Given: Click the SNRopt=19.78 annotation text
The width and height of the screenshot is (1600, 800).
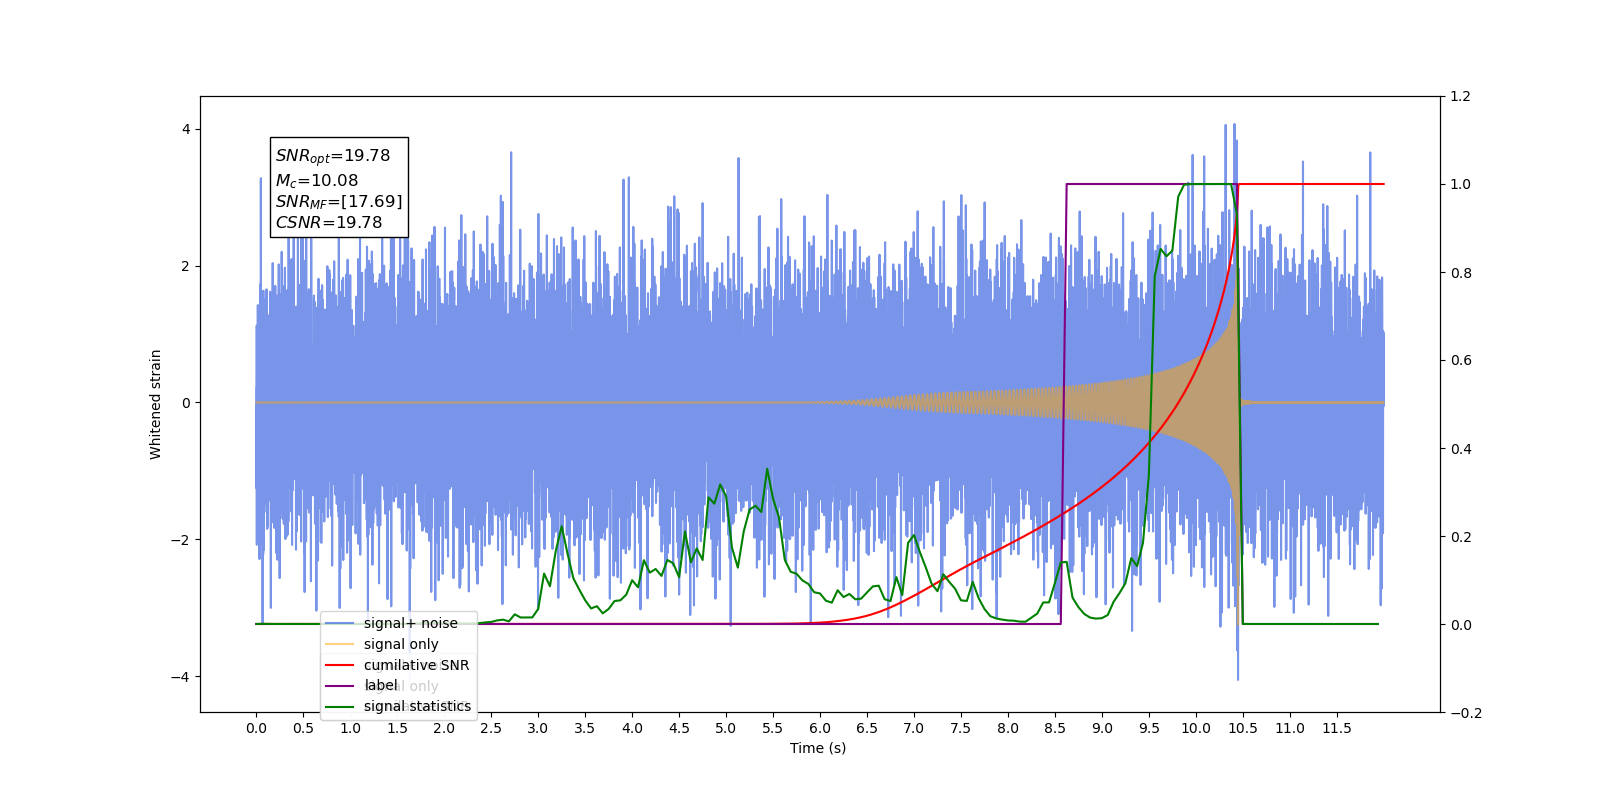Looking at the screenshot, I should coord(333,156).
